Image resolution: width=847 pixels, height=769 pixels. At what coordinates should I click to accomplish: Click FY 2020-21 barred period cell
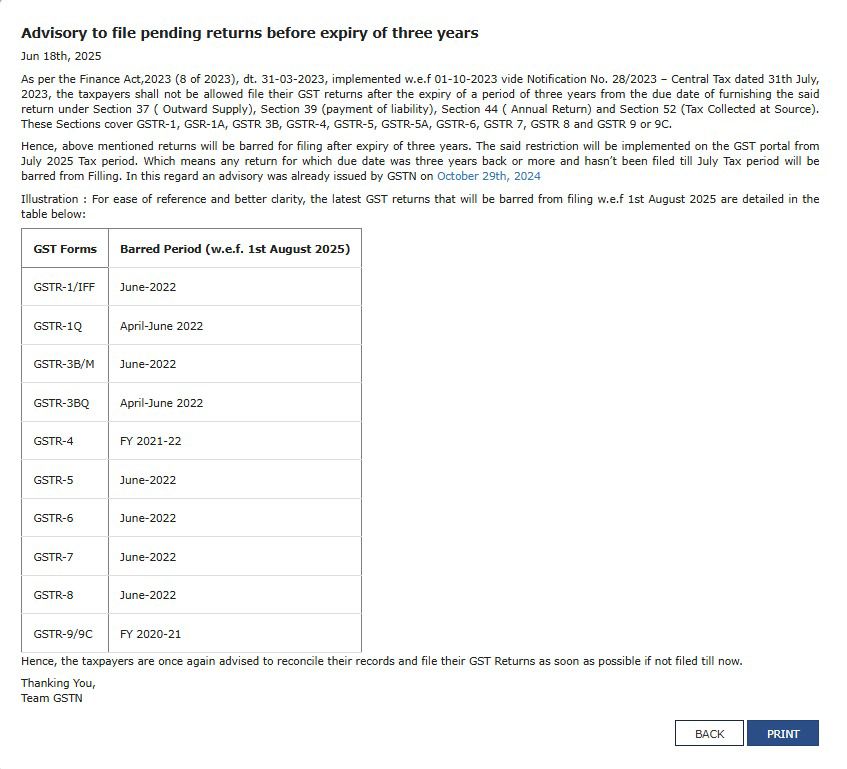(x=151, y=634)
